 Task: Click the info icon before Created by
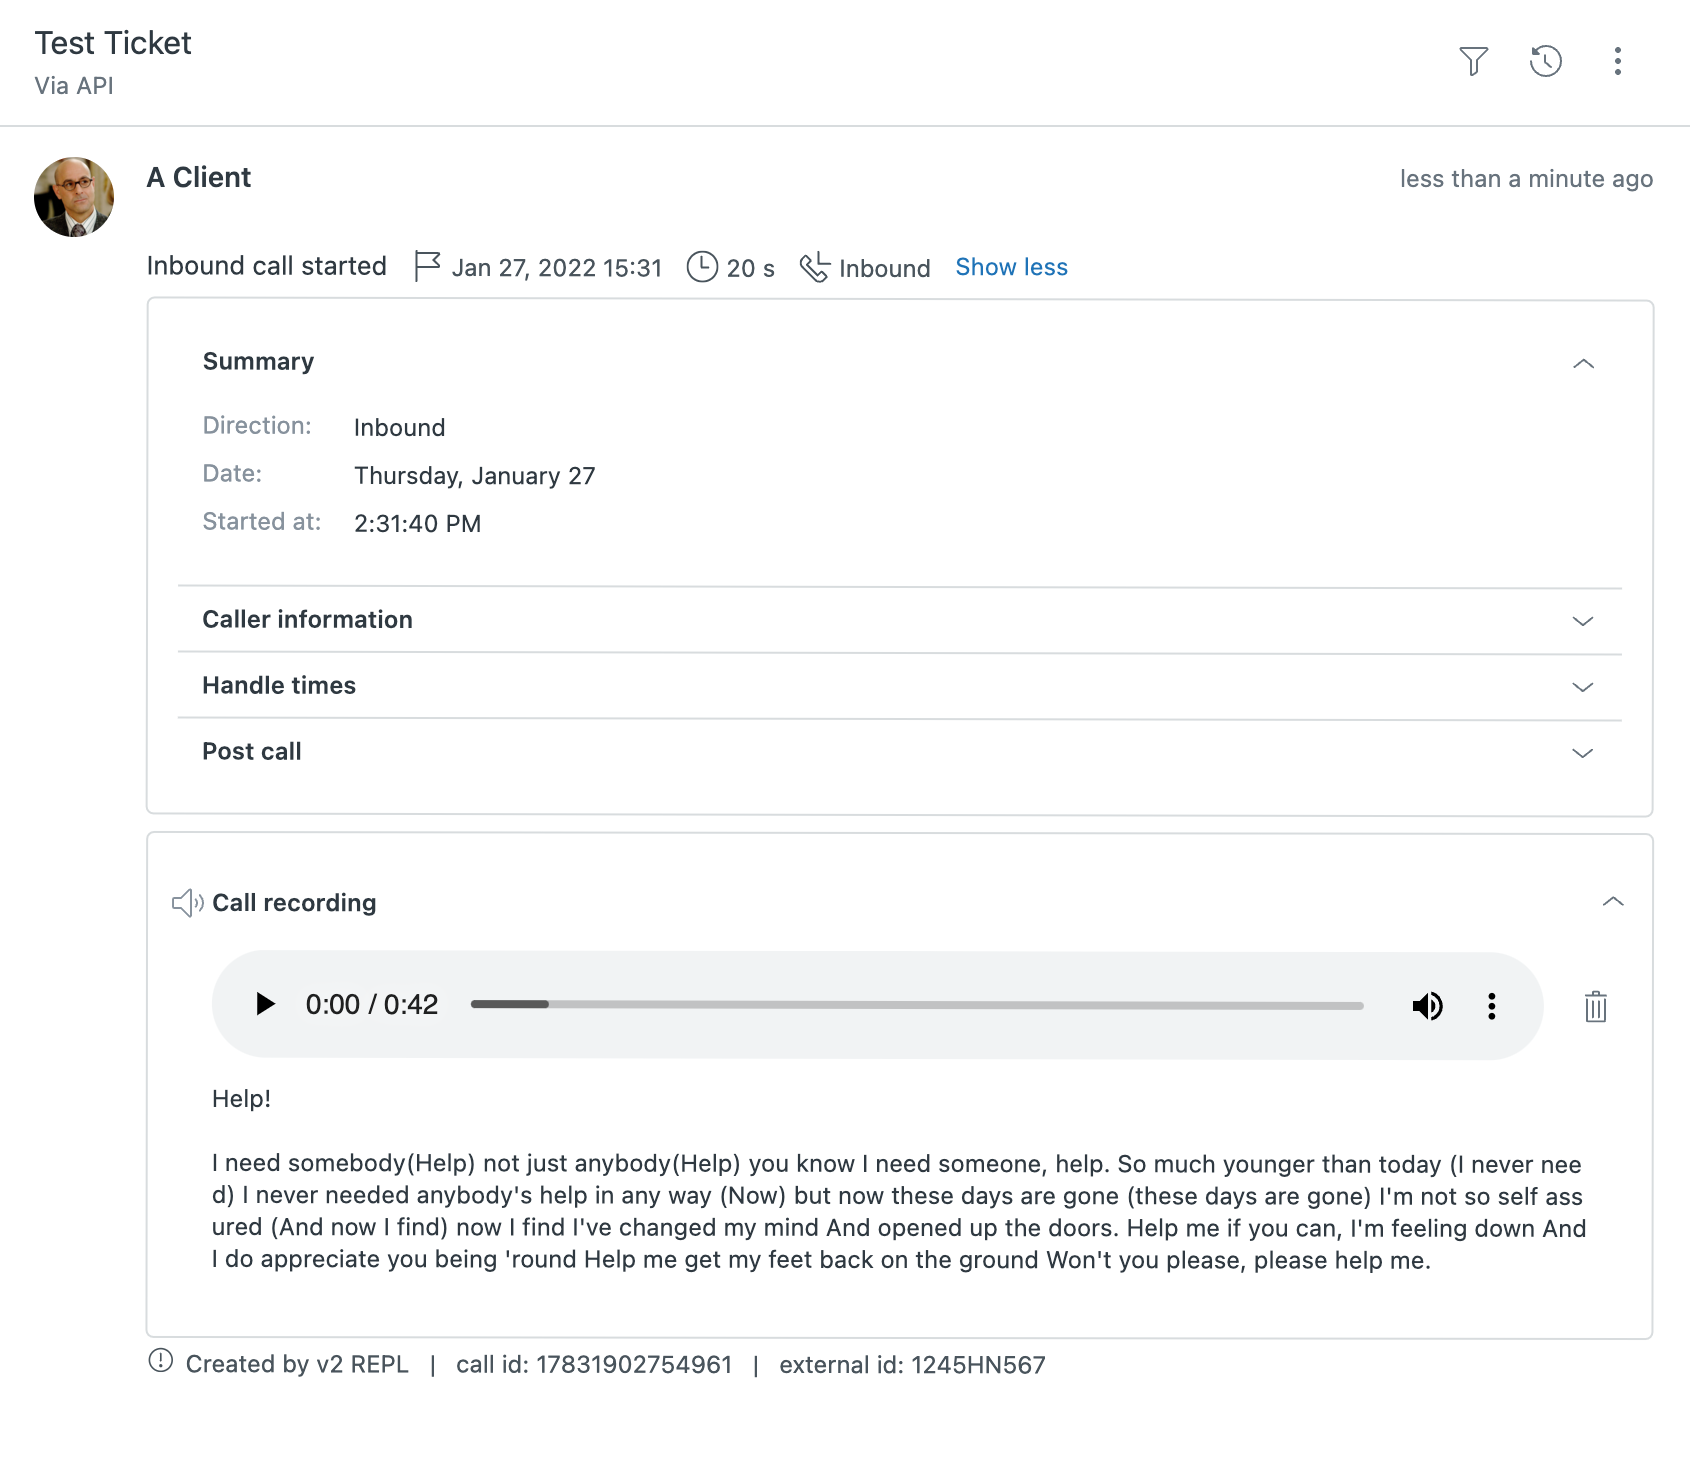pyautogui.click(x=160, y=1360)
